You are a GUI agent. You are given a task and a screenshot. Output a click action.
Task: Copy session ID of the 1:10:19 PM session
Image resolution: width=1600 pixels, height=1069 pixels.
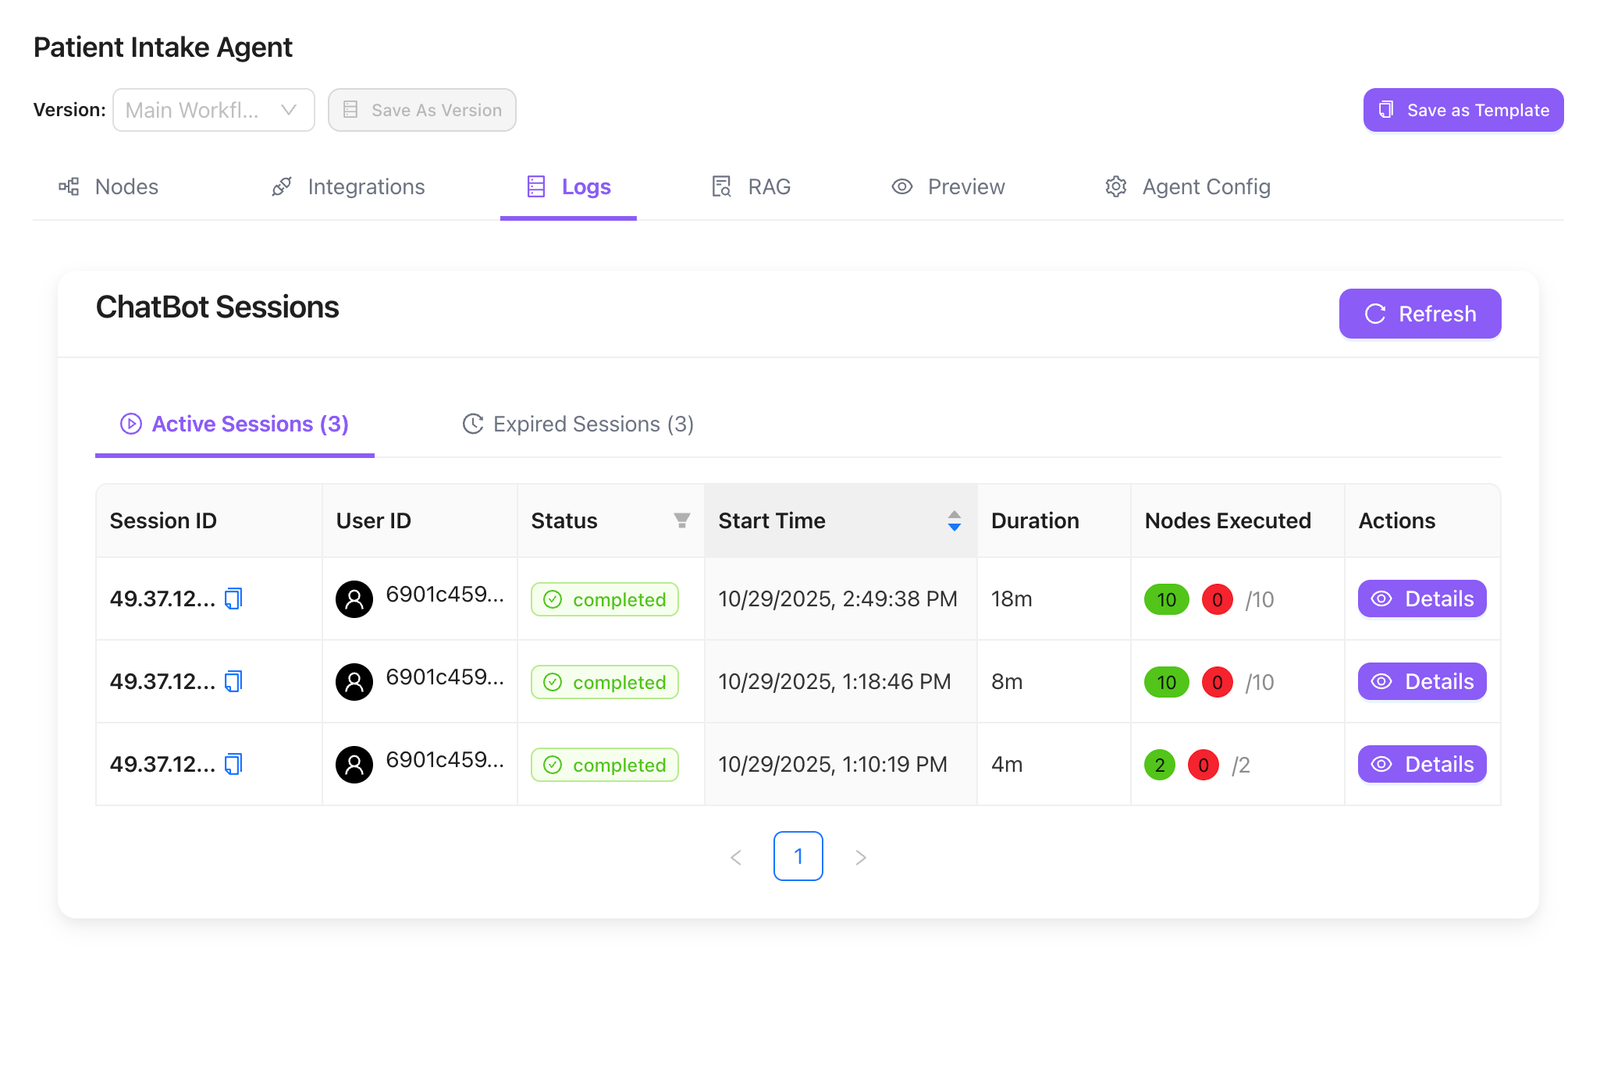point(233,765)
